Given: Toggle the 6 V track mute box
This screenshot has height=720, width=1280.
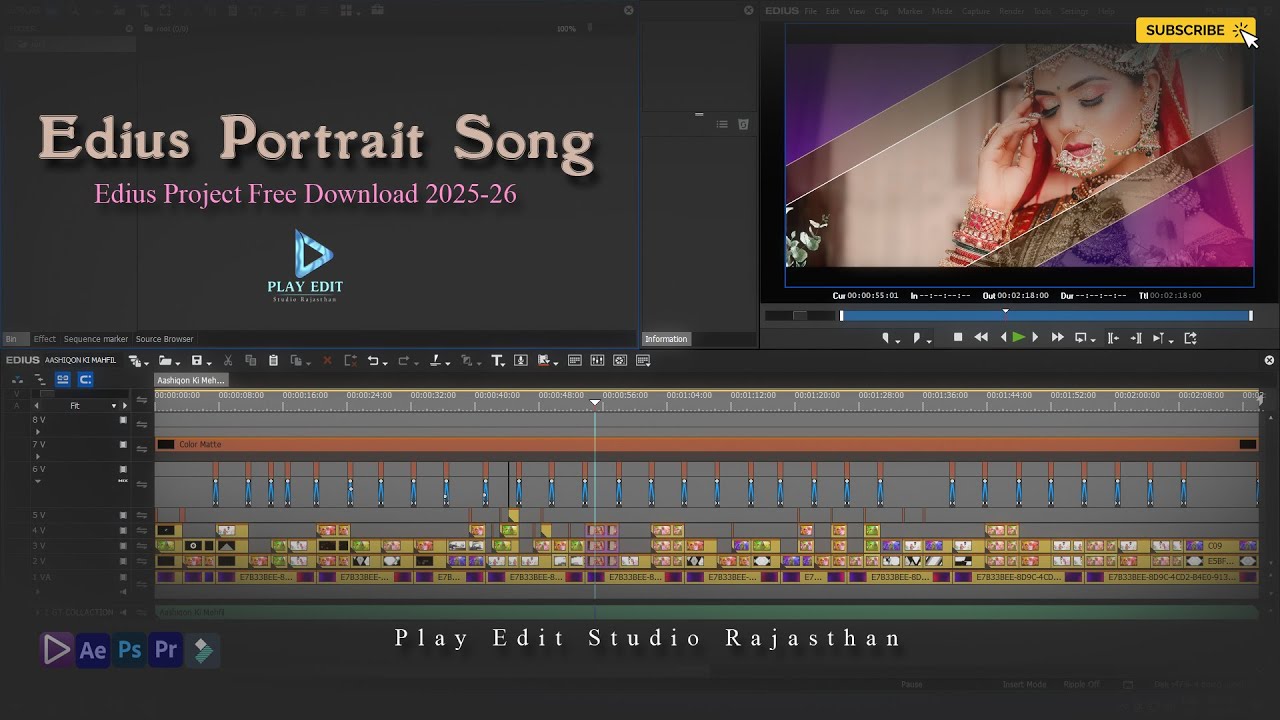Looking at the screenshot, I should [123, 469].
